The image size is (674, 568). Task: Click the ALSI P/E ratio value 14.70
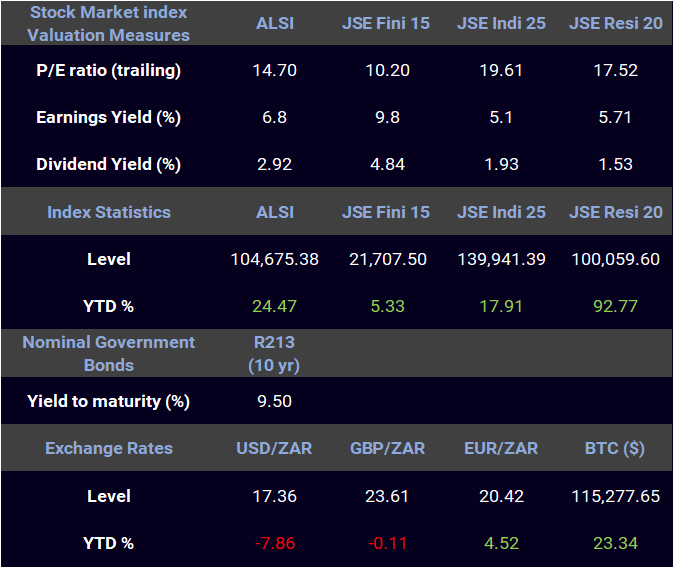(x=274, y=70)
